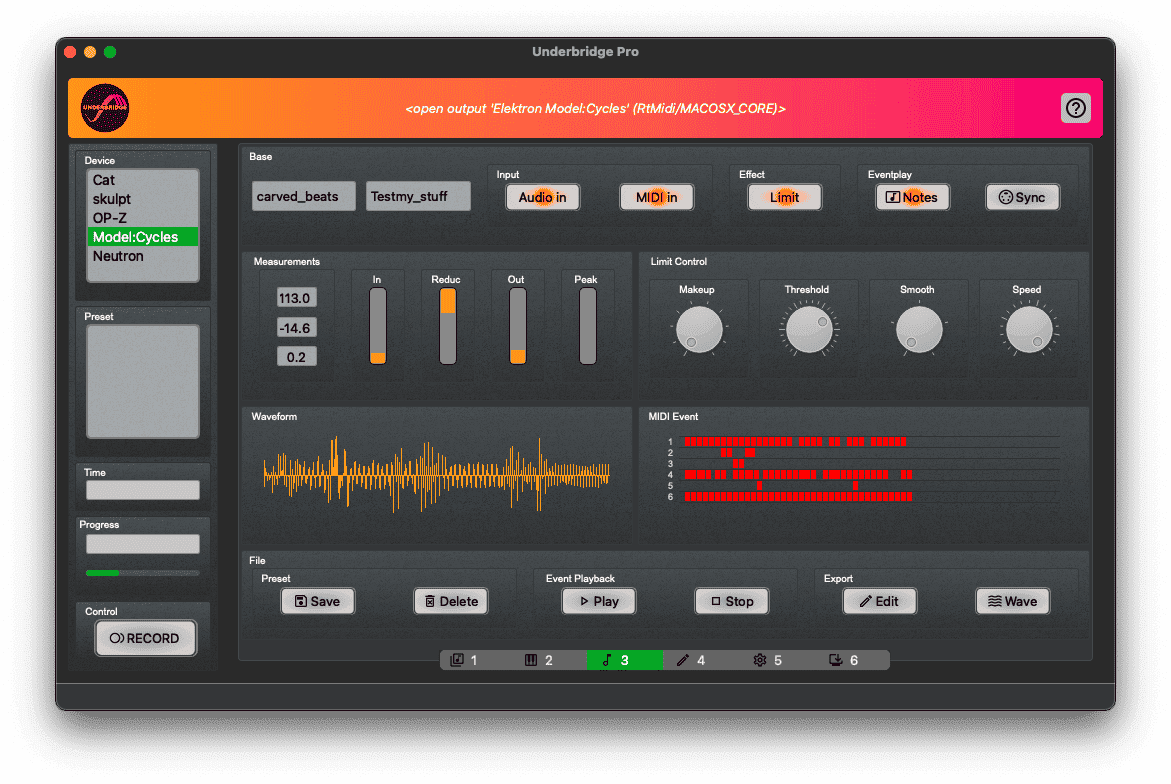Viewport: 1171px width, 784px height.
Task: Delete the preset with Delete button
Action: tap(451, 601)
